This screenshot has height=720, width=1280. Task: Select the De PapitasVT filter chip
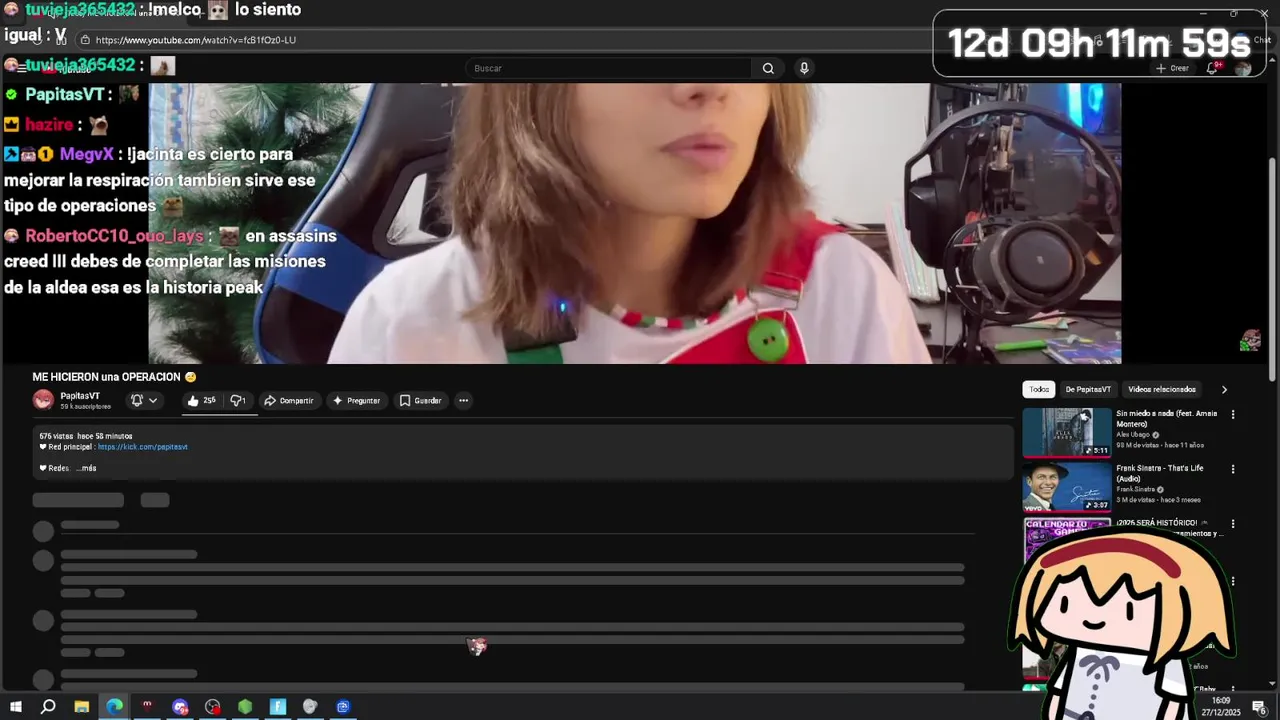point(1088,389)
